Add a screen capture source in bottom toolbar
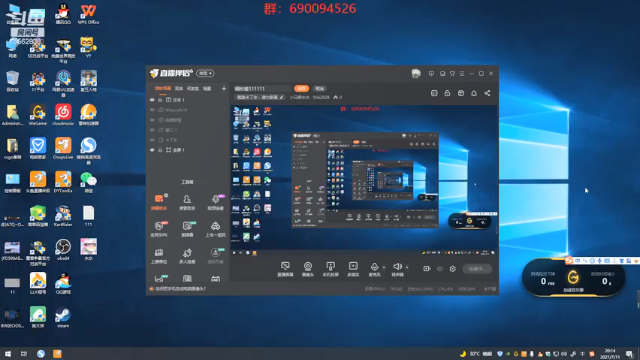This screenshot has width=640, height=360. (x=285, y=269)
